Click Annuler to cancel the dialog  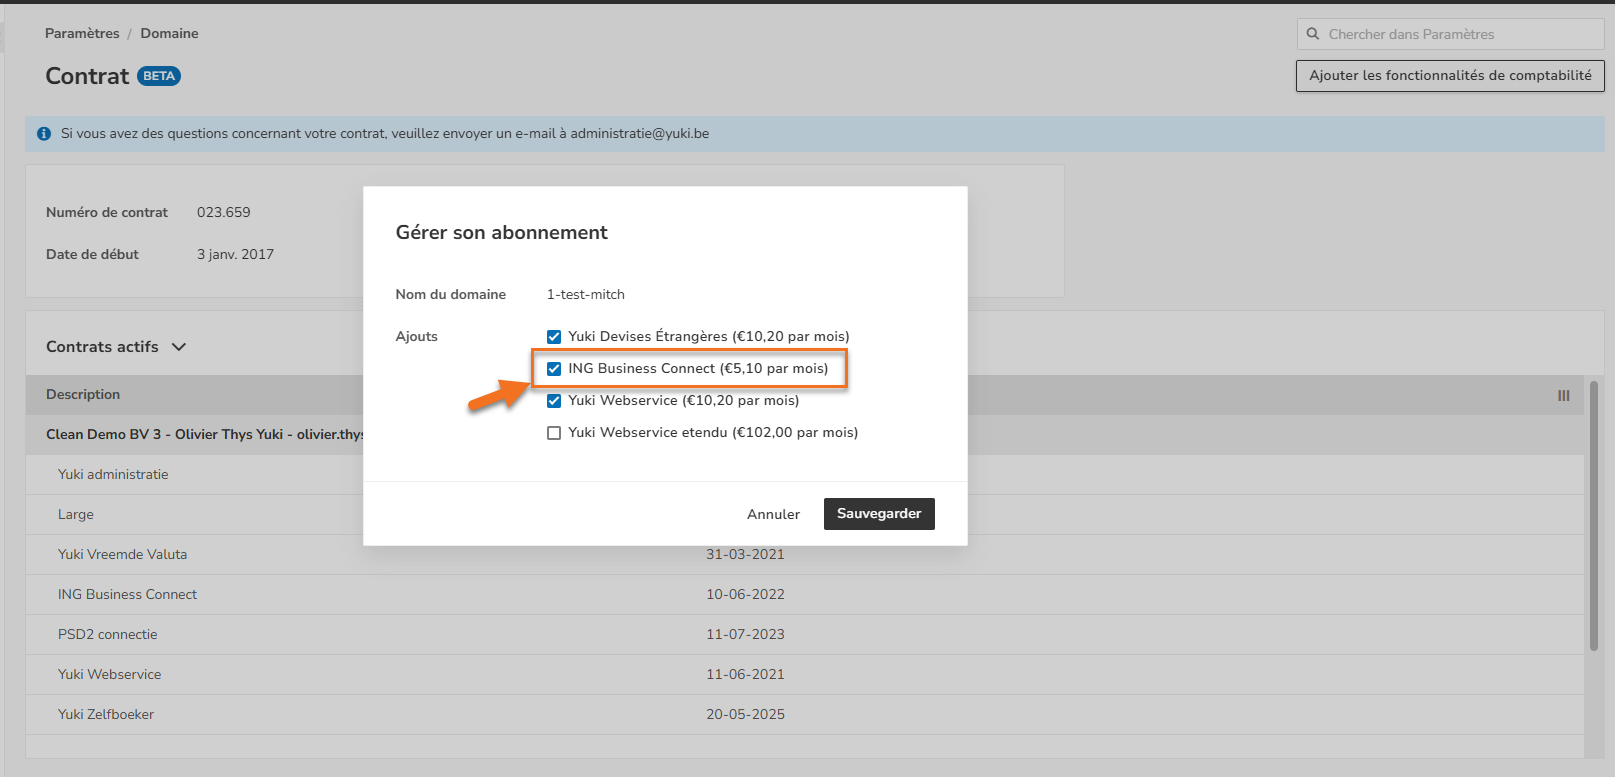click(x=773, y=514)
